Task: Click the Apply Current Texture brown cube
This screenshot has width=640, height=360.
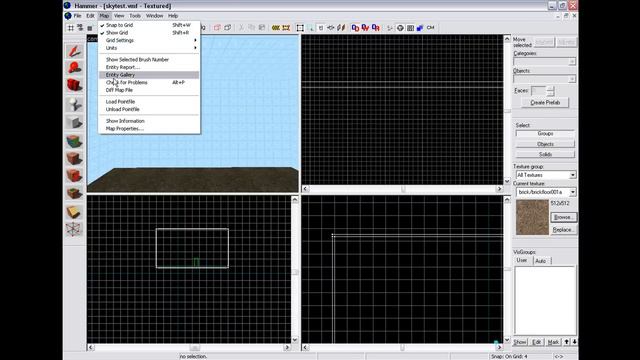Action: [x=74, y=158]
